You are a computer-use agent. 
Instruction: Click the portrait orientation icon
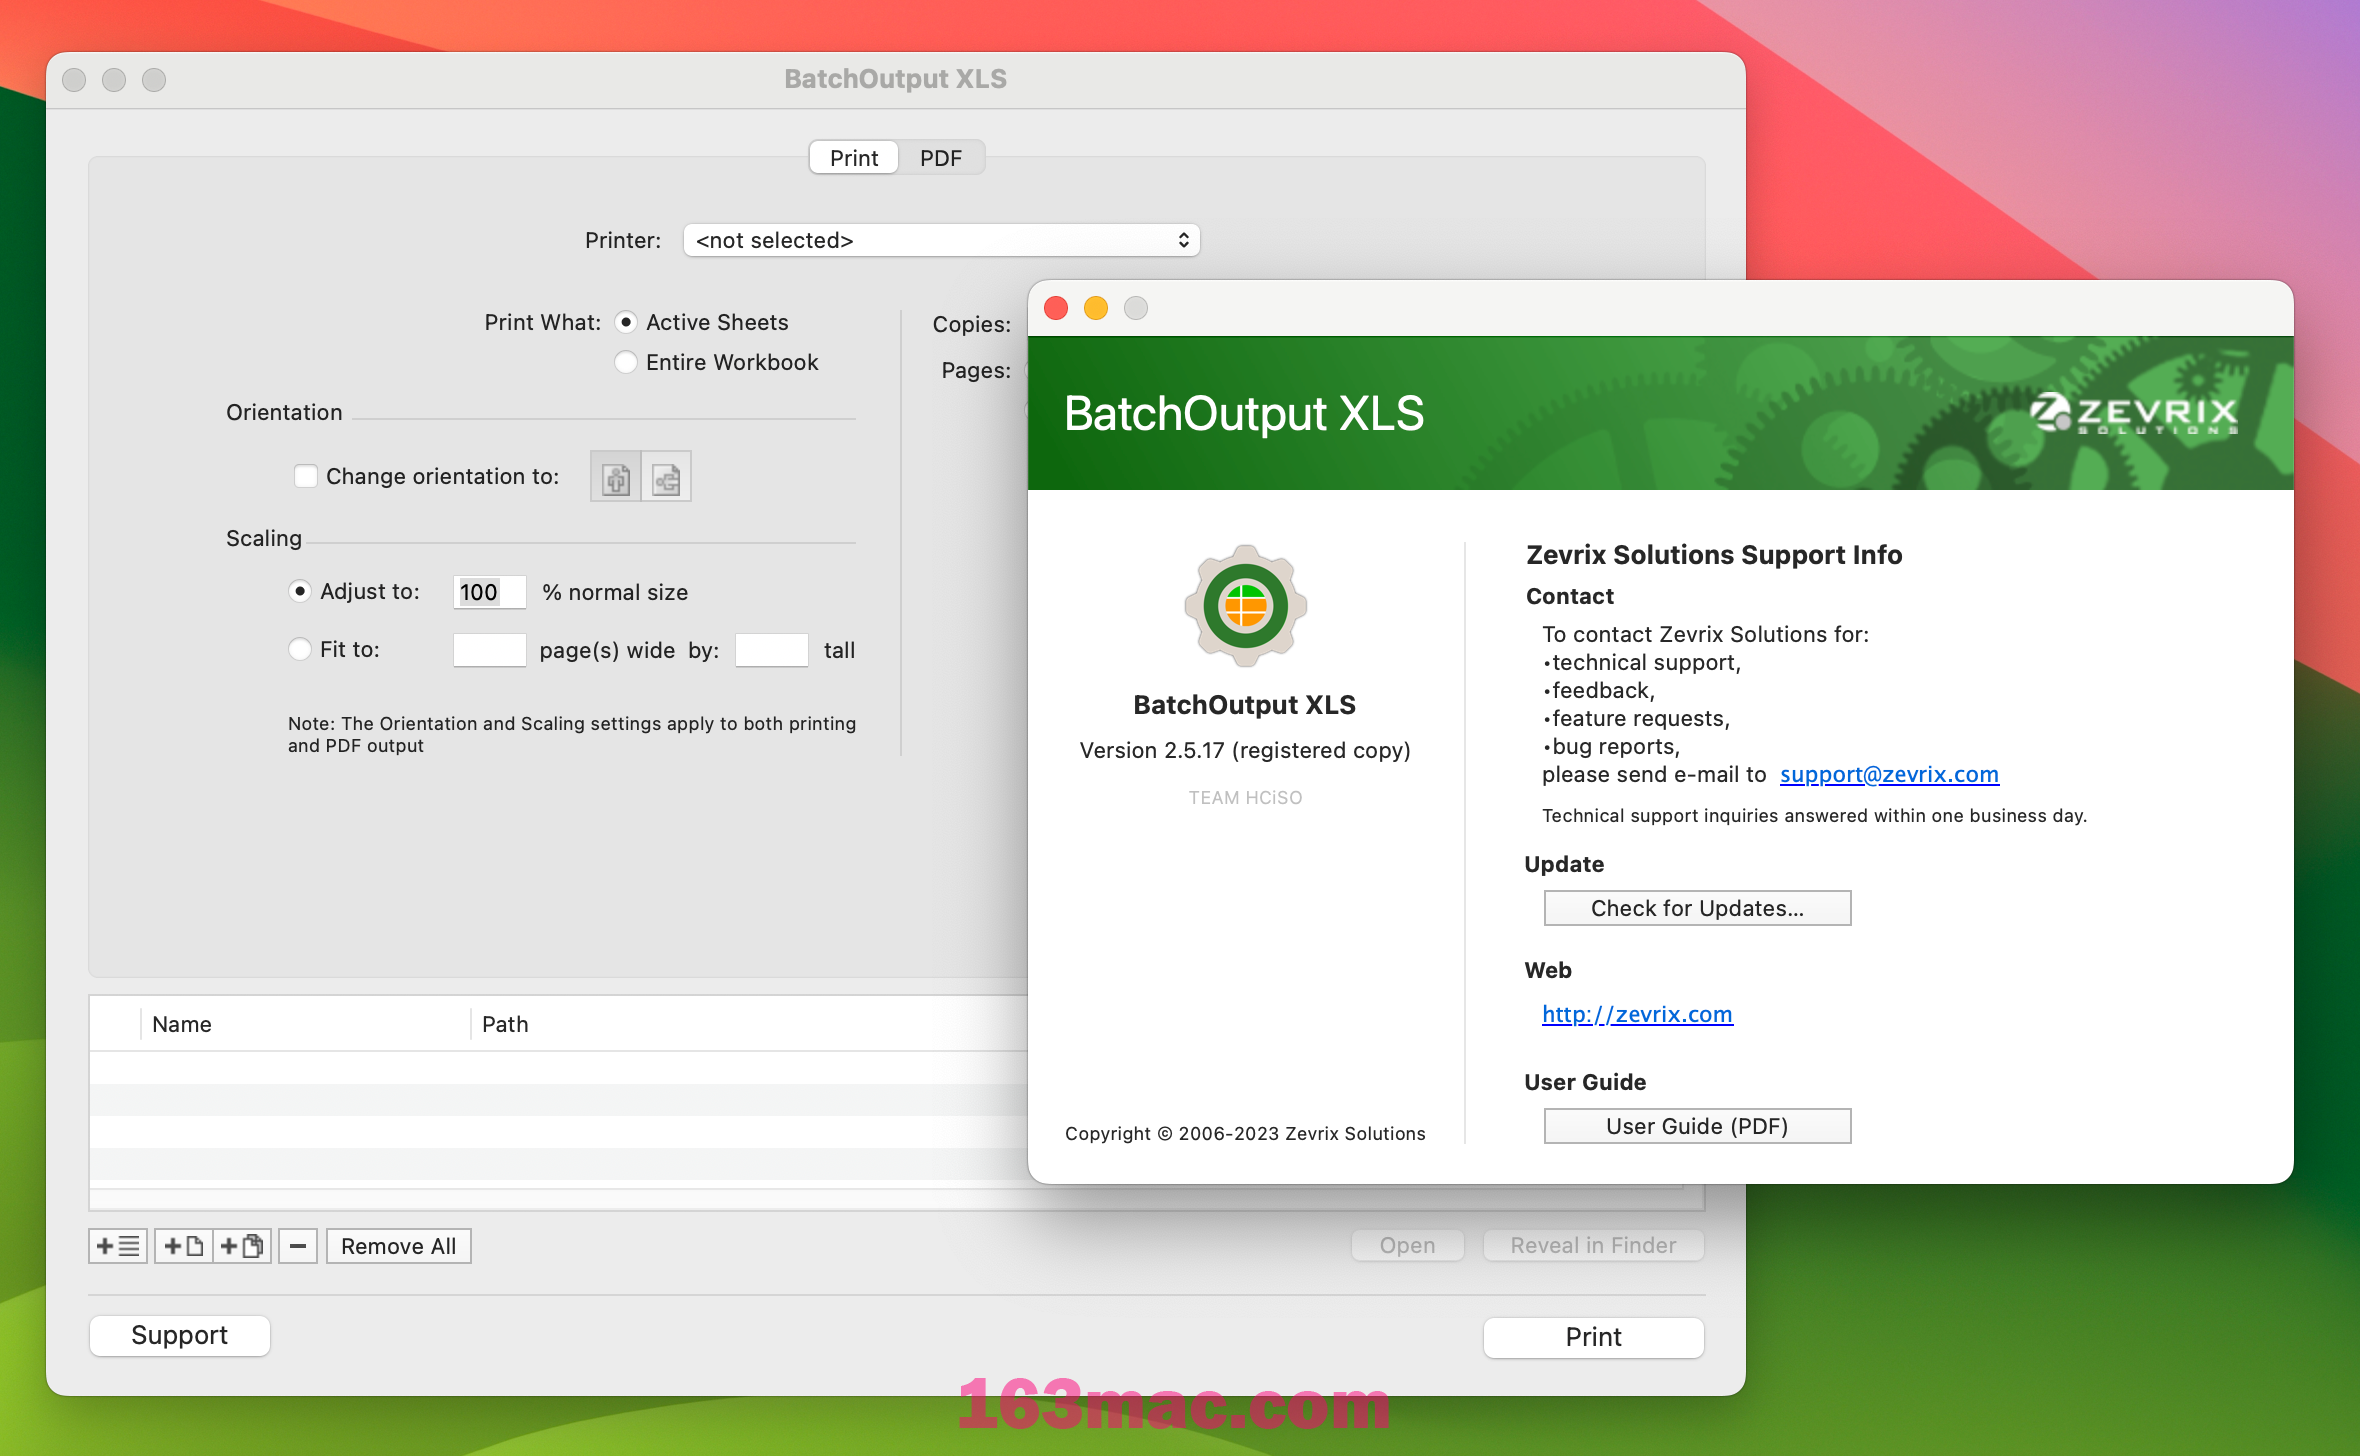pyautogui.click(x=615, y=475)
